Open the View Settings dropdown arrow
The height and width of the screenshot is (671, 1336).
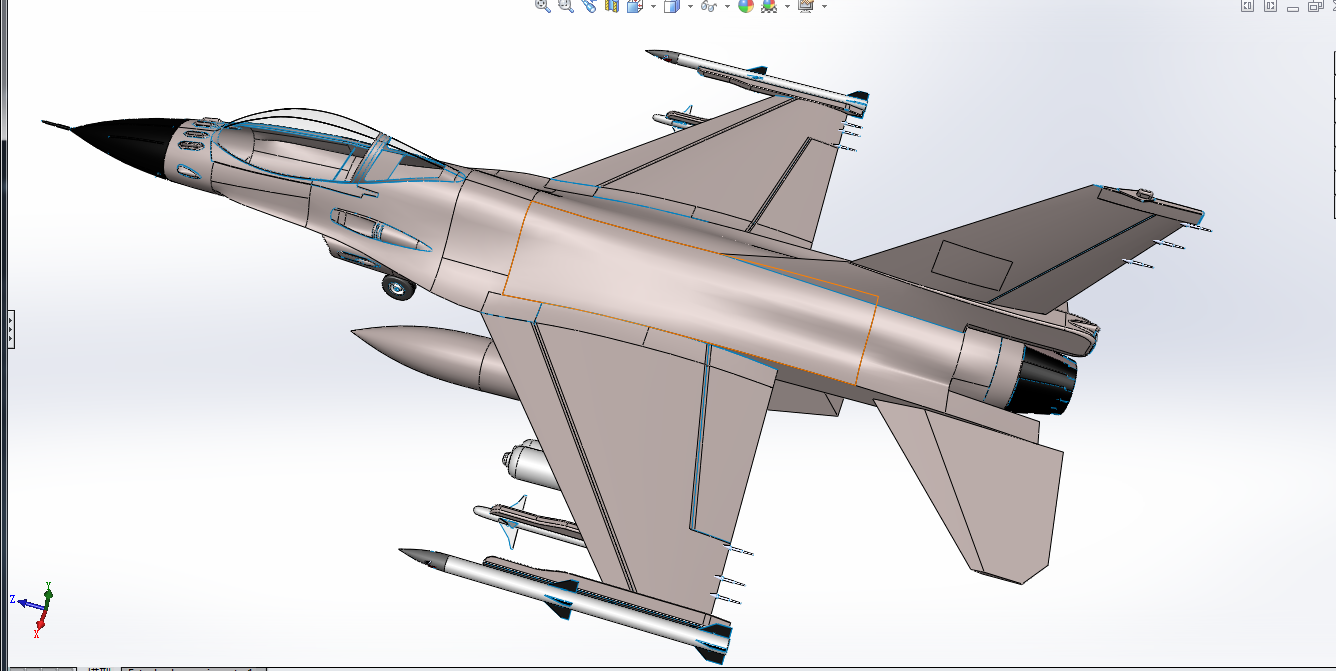click(x=824, y=6)
